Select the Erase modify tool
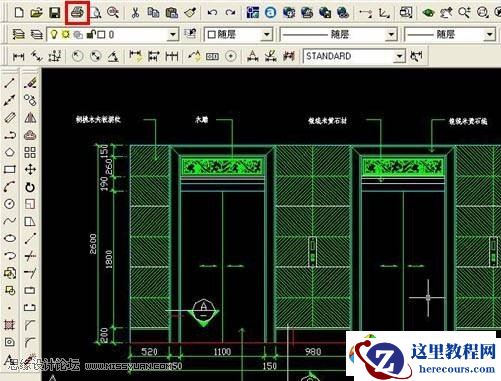501x381 pixels. tap(30, 83)
